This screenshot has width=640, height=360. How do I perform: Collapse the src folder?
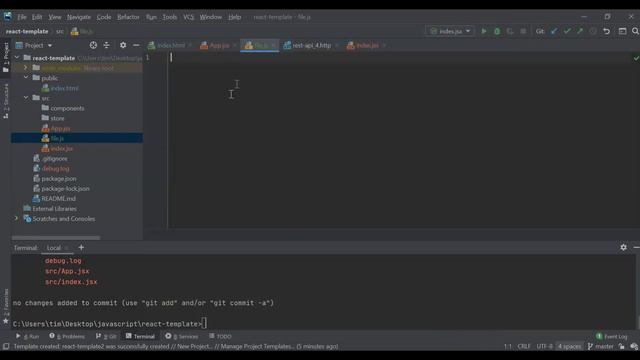[26, 98]
